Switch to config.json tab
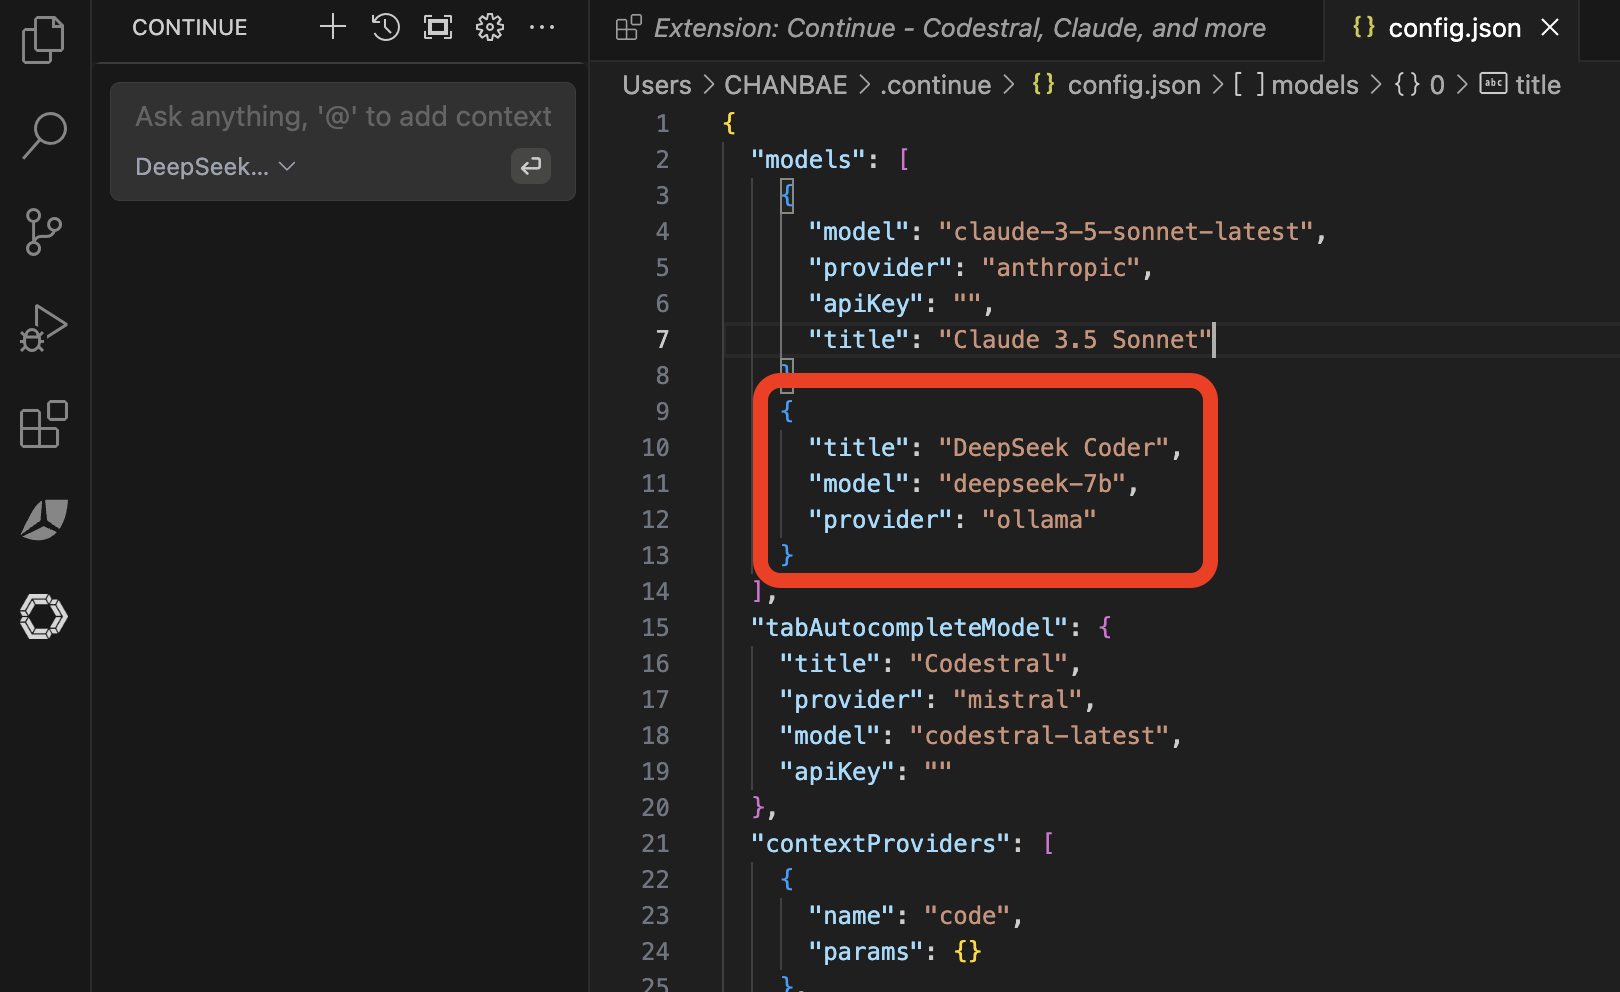This screenshot has height=992, width=1620. pos(1436,28)
